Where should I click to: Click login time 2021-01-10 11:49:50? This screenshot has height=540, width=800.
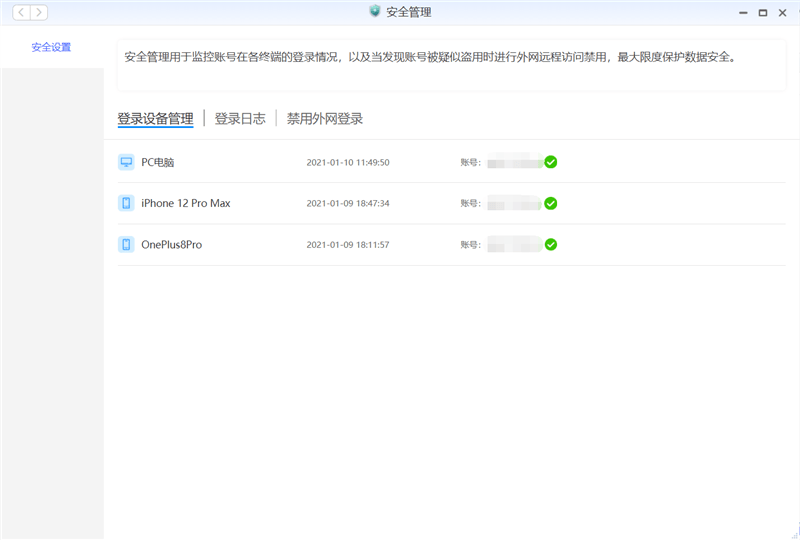click(348, 162)
